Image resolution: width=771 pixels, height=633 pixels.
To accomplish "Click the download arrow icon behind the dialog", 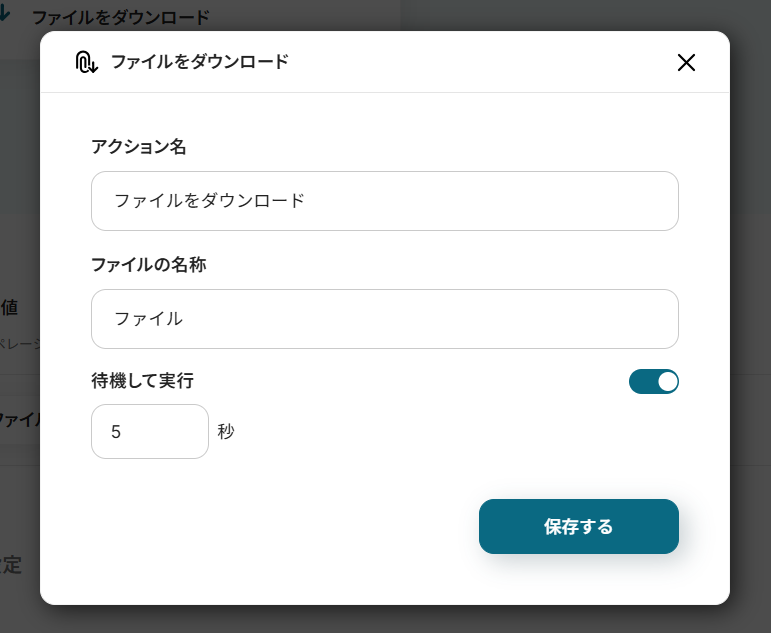I will [x=6, y=16].
